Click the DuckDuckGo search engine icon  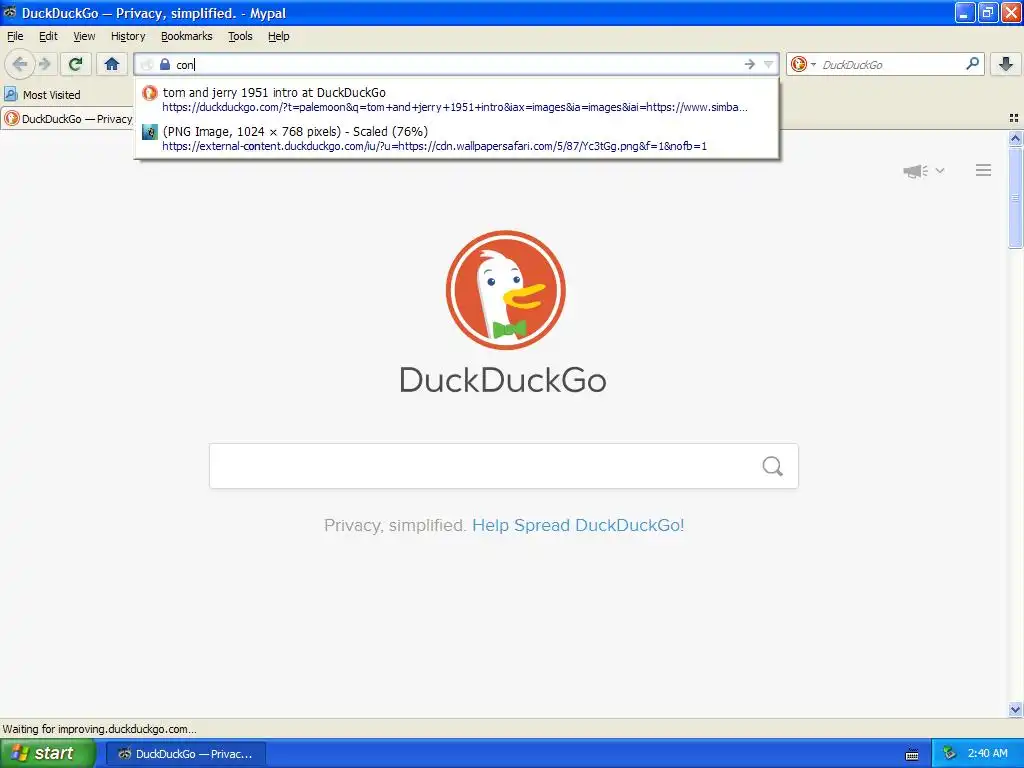(798, 64)
